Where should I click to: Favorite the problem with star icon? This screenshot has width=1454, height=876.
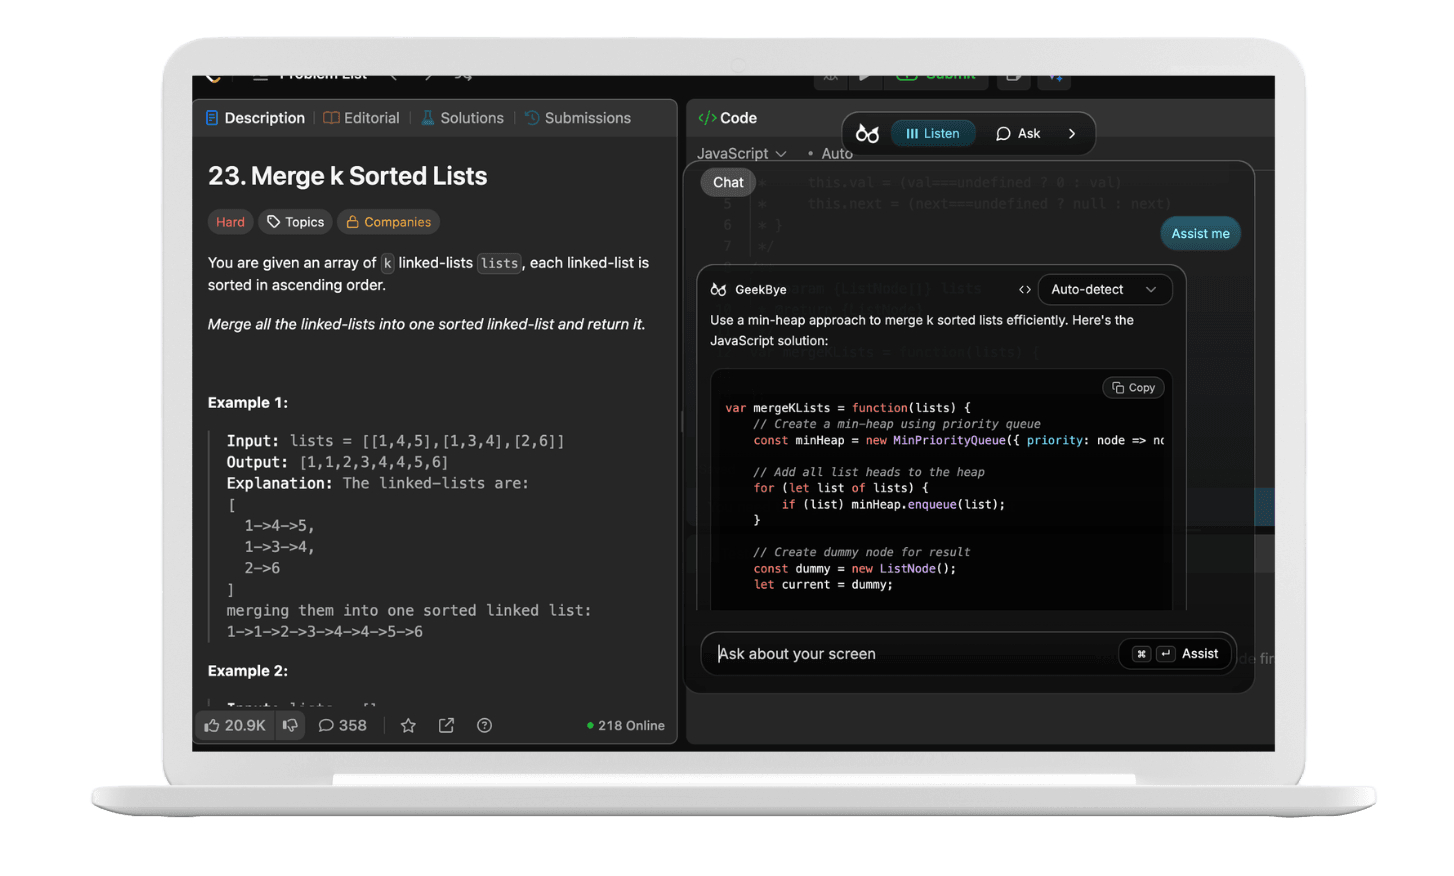(x=408, y=726)
